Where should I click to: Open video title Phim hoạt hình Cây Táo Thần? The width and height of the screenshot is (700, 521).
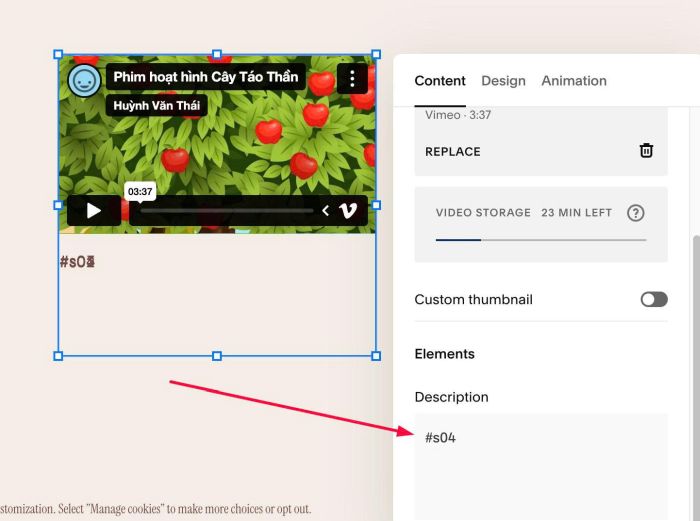205,77
